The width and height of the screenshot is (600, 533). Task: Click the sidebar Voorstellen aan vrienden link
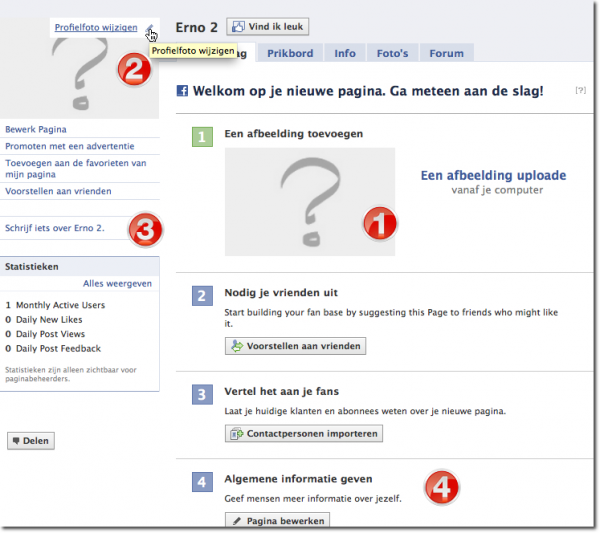(58, 191)
